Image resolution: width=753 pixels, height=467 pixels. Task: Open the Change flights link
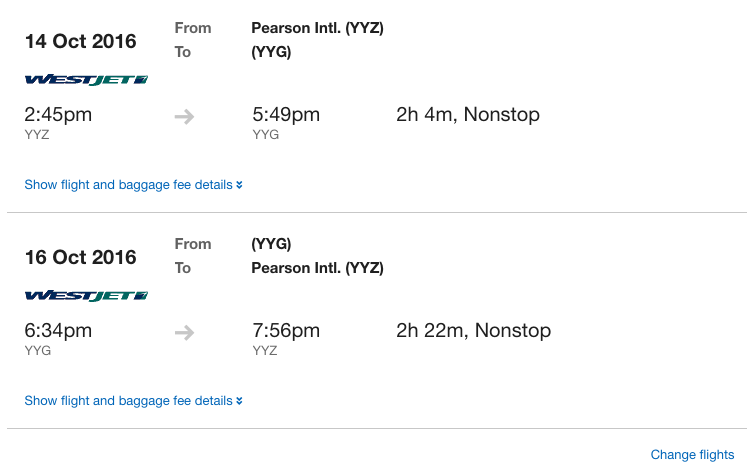(x=692, y=455)
